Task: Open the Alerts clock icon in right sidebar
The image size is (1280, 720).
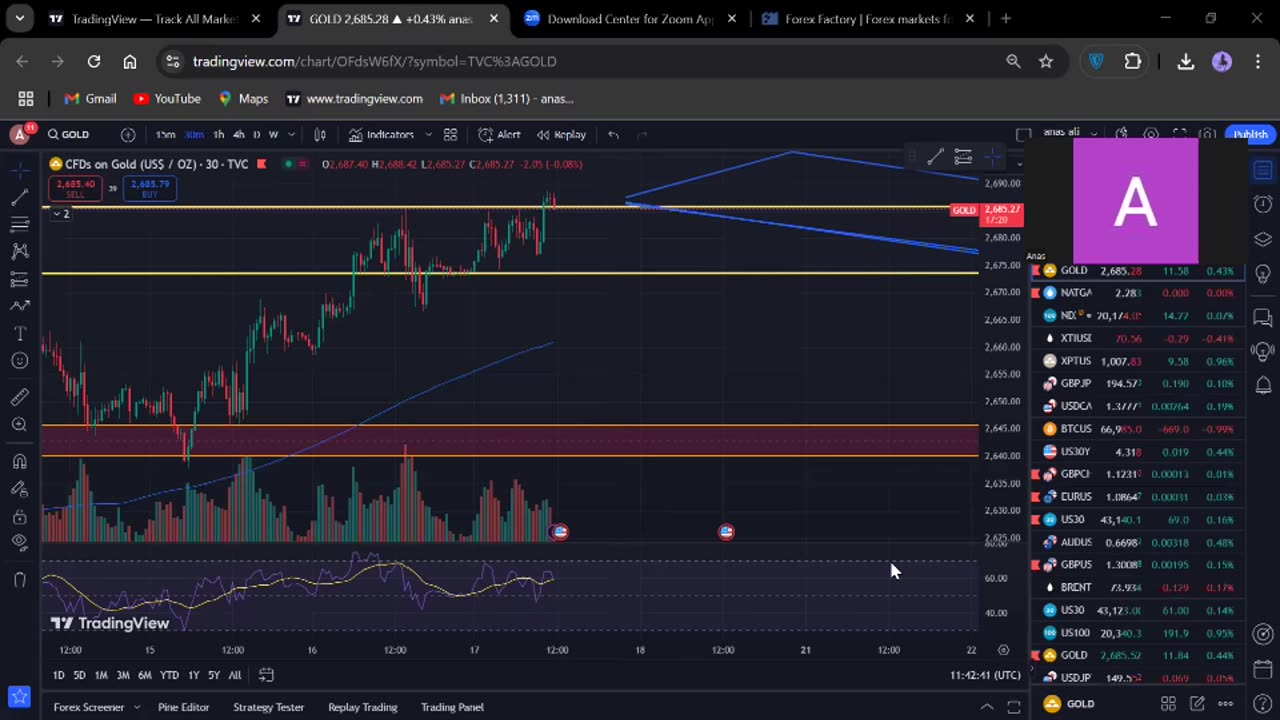Action: click(1263, 204)
